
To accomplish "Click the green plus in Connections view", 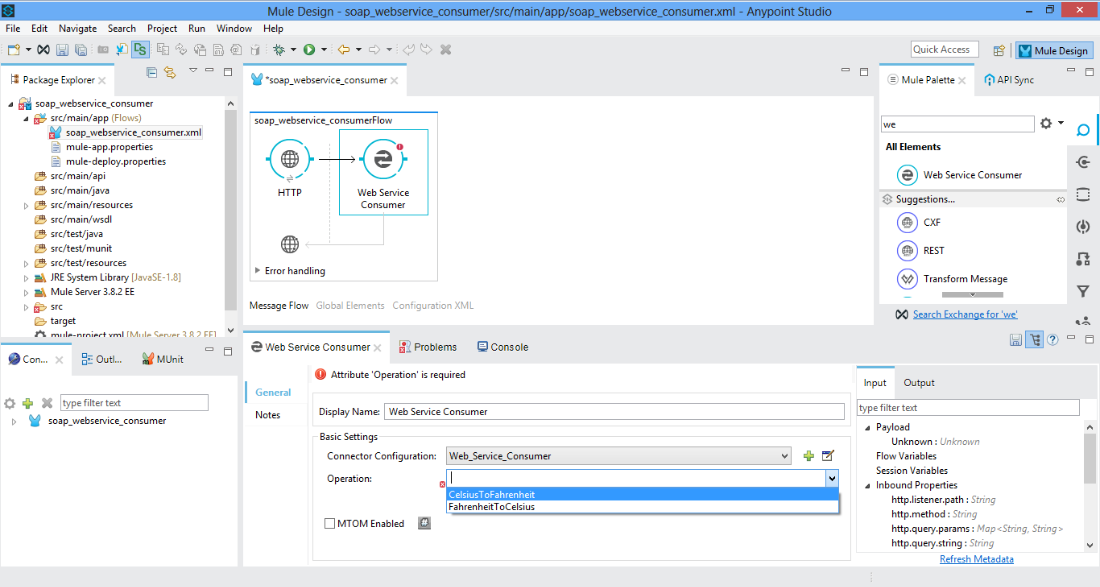I will (27, 403).
